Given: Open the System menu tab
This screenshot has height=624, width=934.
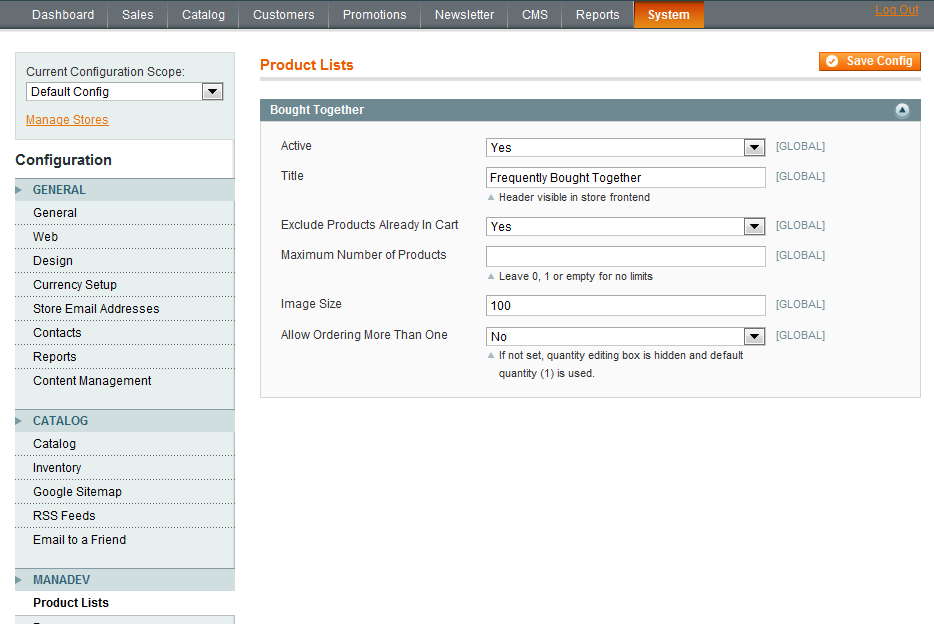Looking at the screenshot, I should point(668,15).
